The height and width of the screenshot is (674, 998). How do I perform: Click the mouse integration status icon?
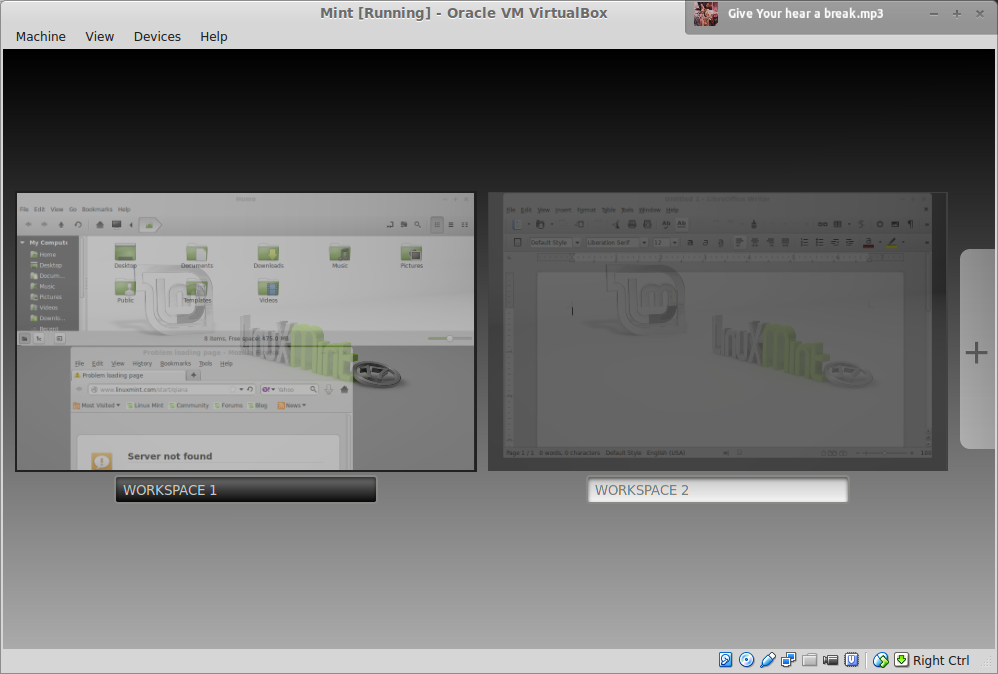(881, 660)
